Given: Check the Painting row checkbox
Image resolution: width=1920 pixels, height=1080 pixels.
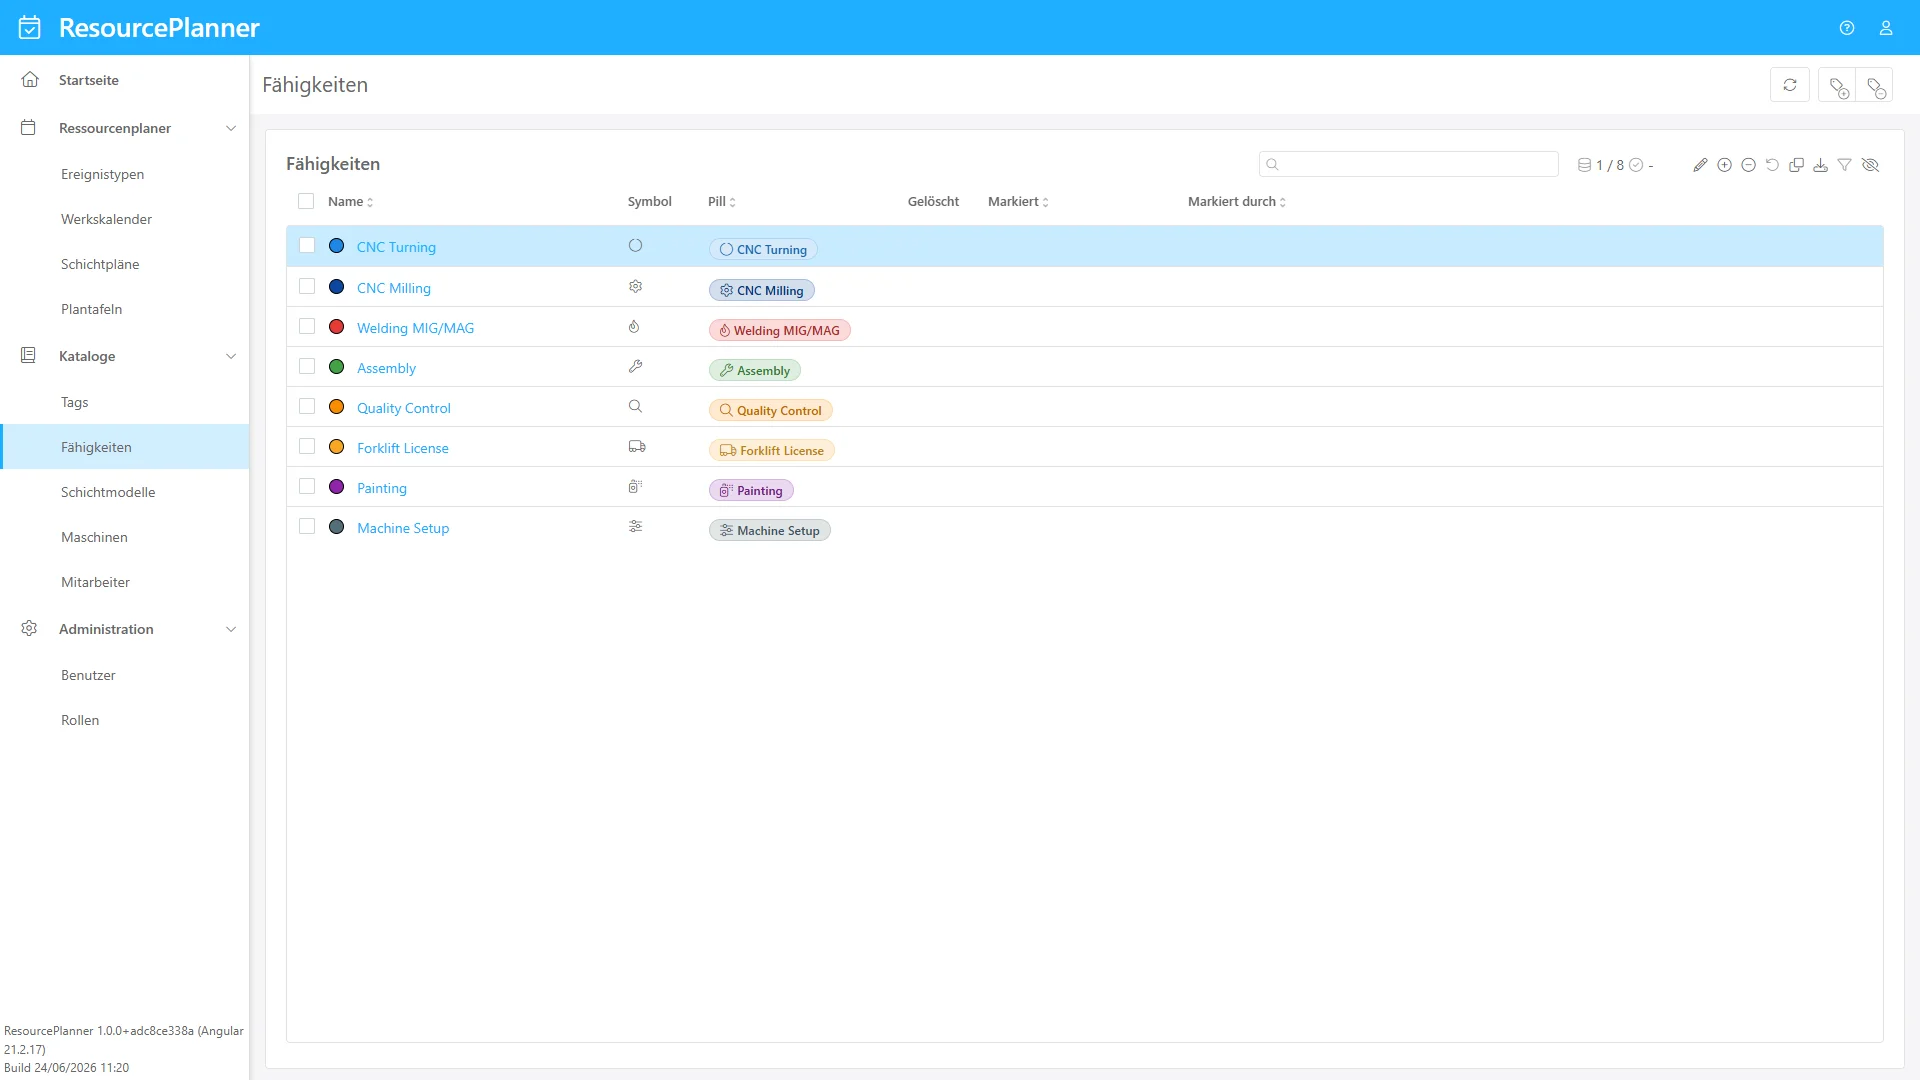Looking at the screenshot, I should tap(307, 486).
